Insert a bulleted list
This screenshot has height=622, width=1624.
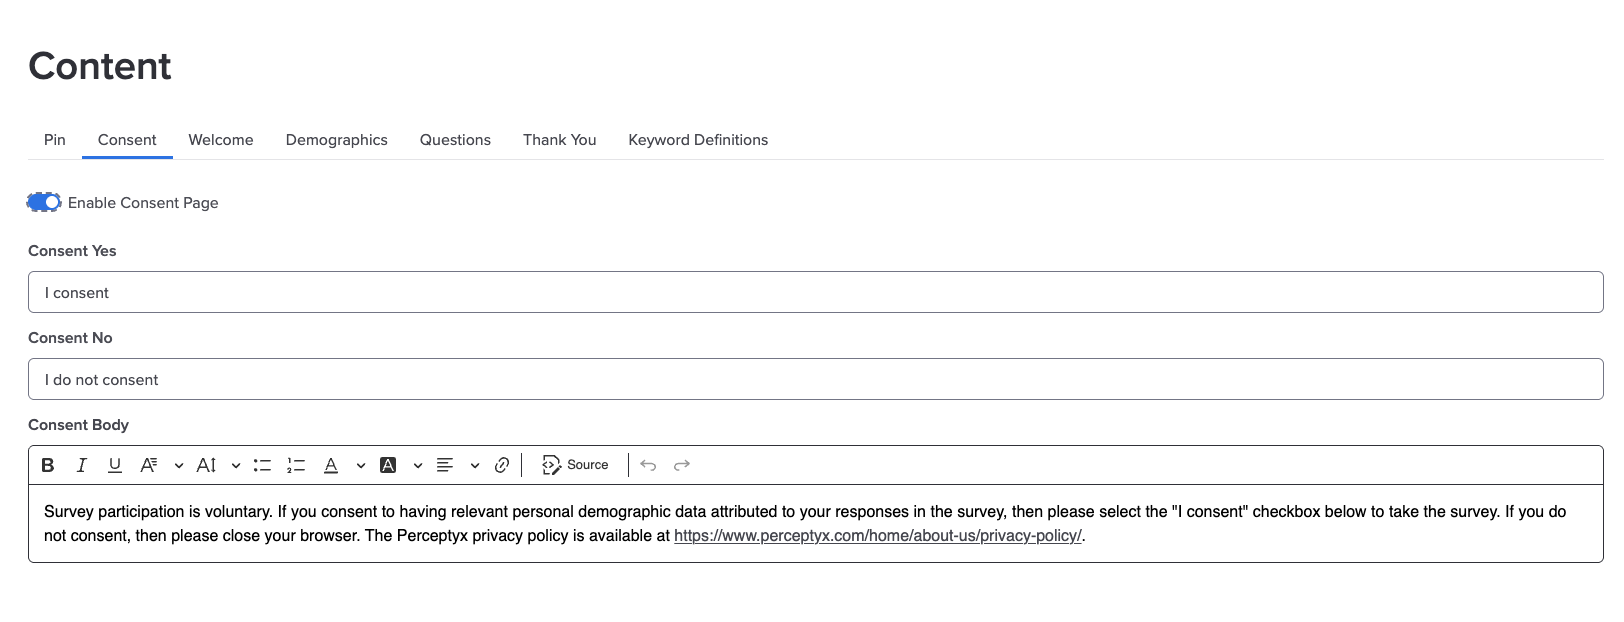point(262,465)
